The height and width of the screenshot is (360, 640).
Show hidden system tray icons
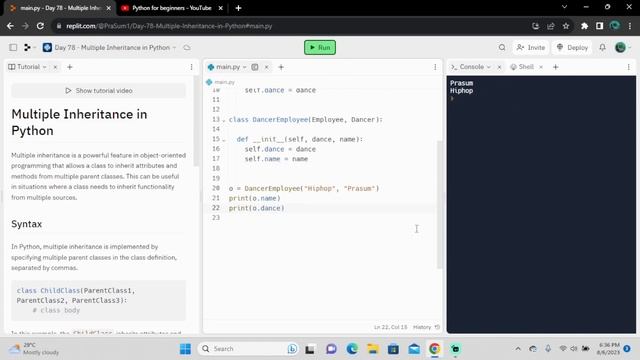[518, 349]
